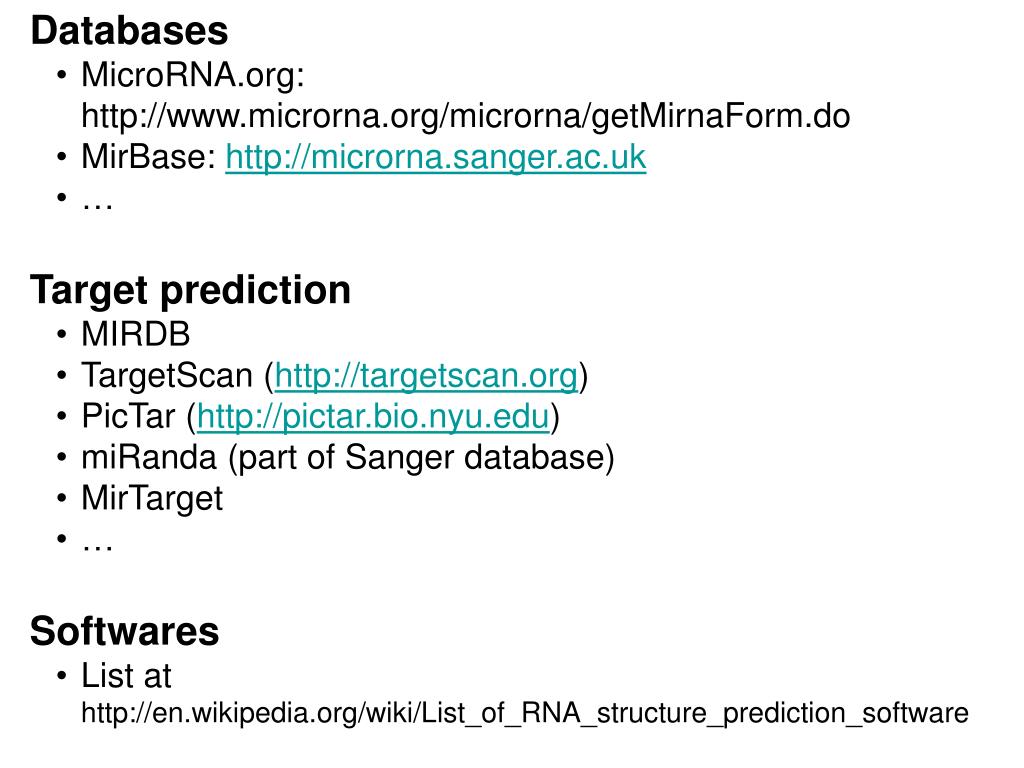
Task: Select the MirTarget list item
Action: tap(152, 499)
